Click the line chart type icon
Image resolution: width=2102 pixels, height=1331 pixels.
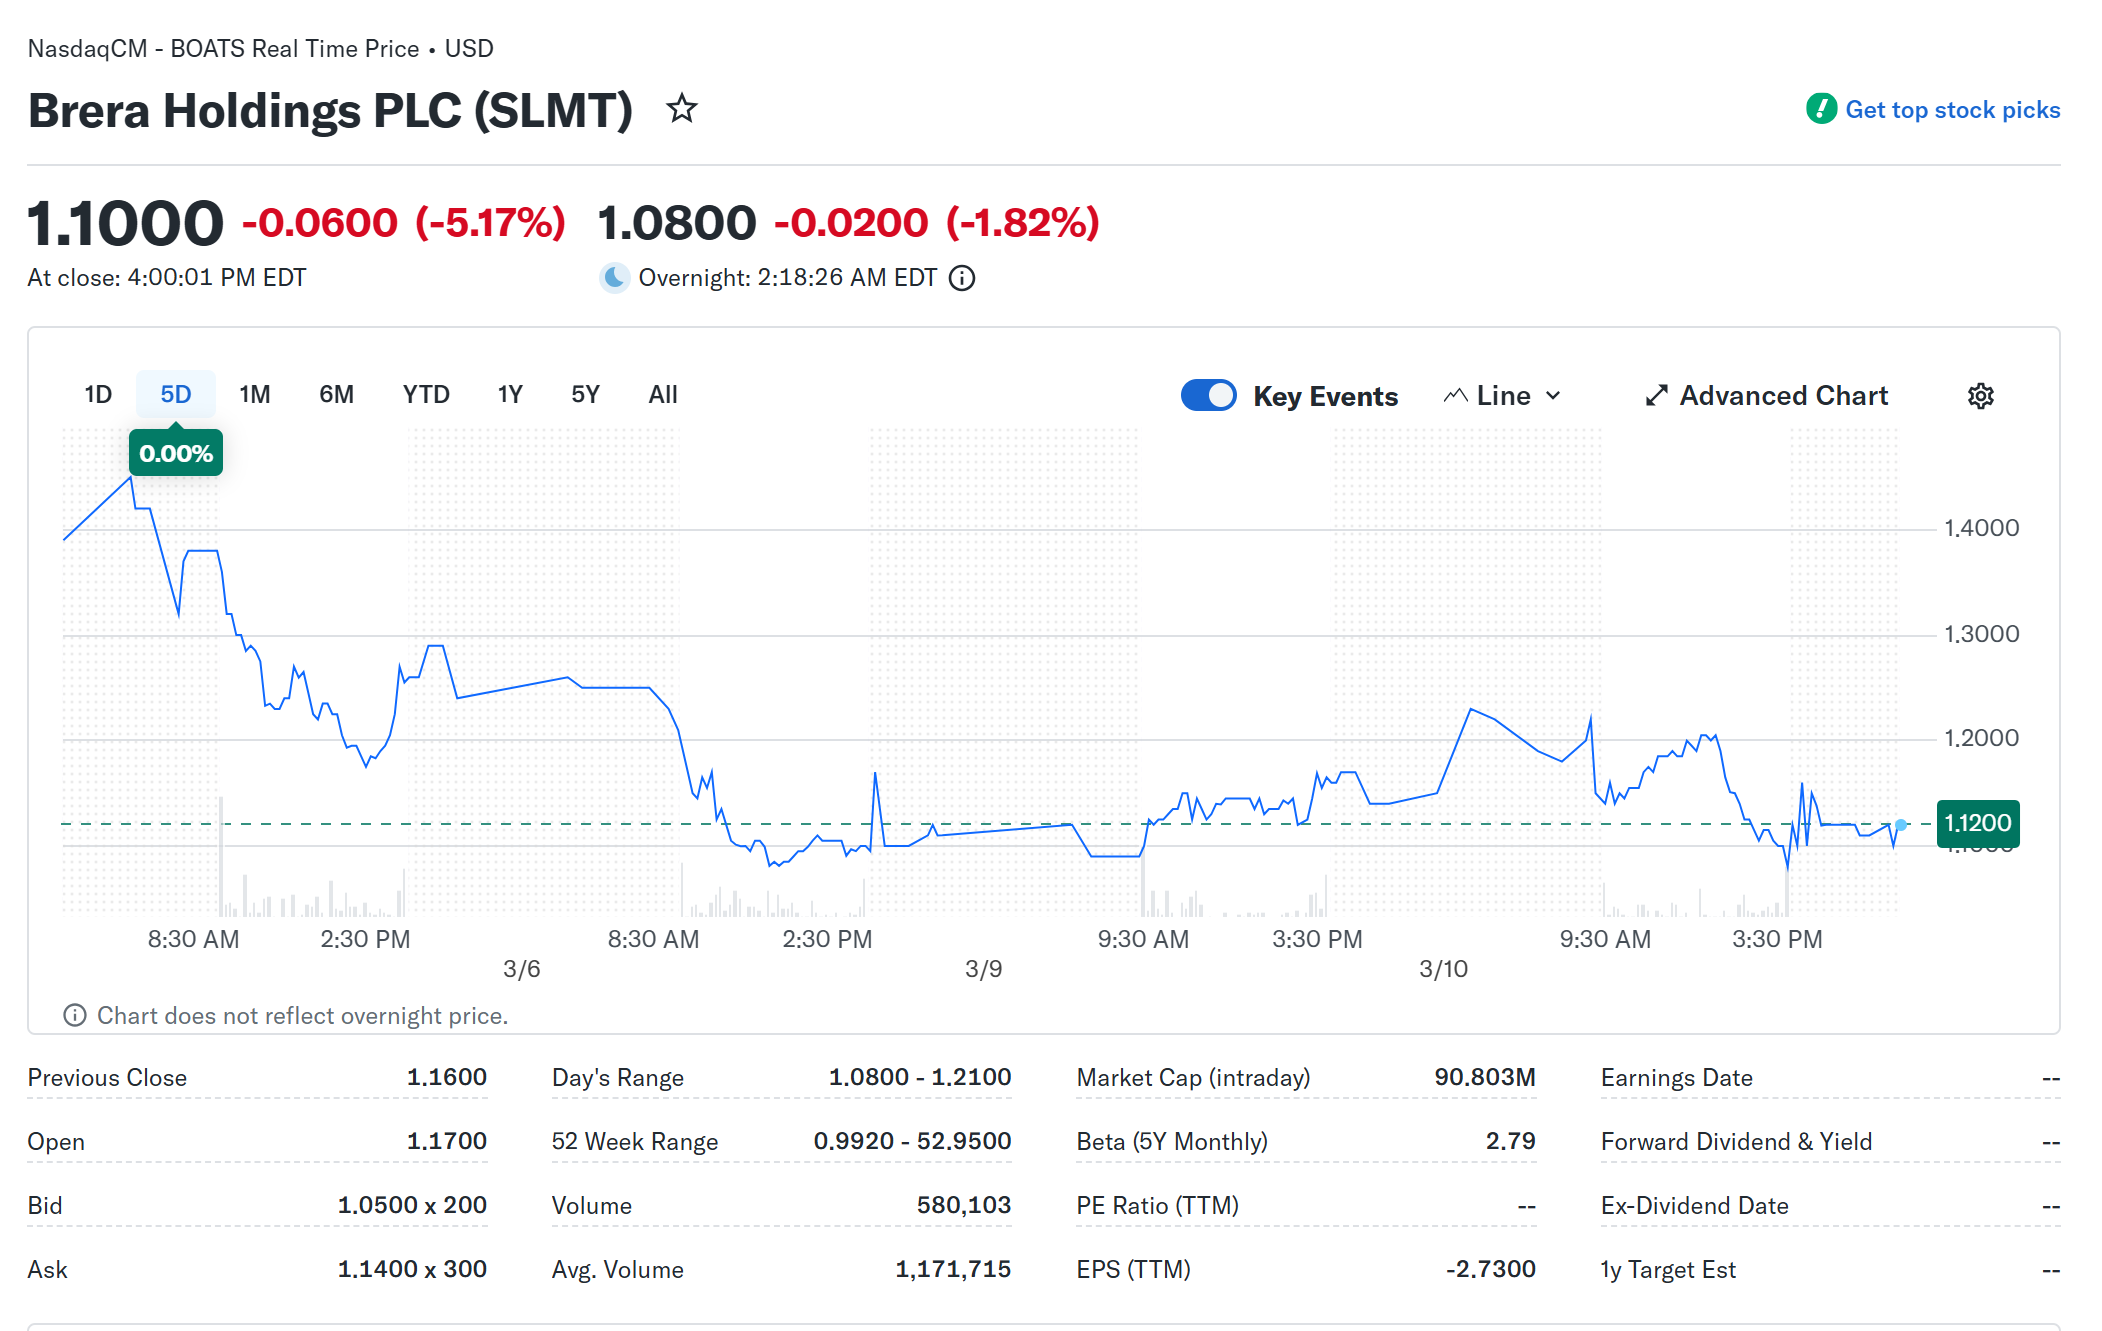[1455, 396]
